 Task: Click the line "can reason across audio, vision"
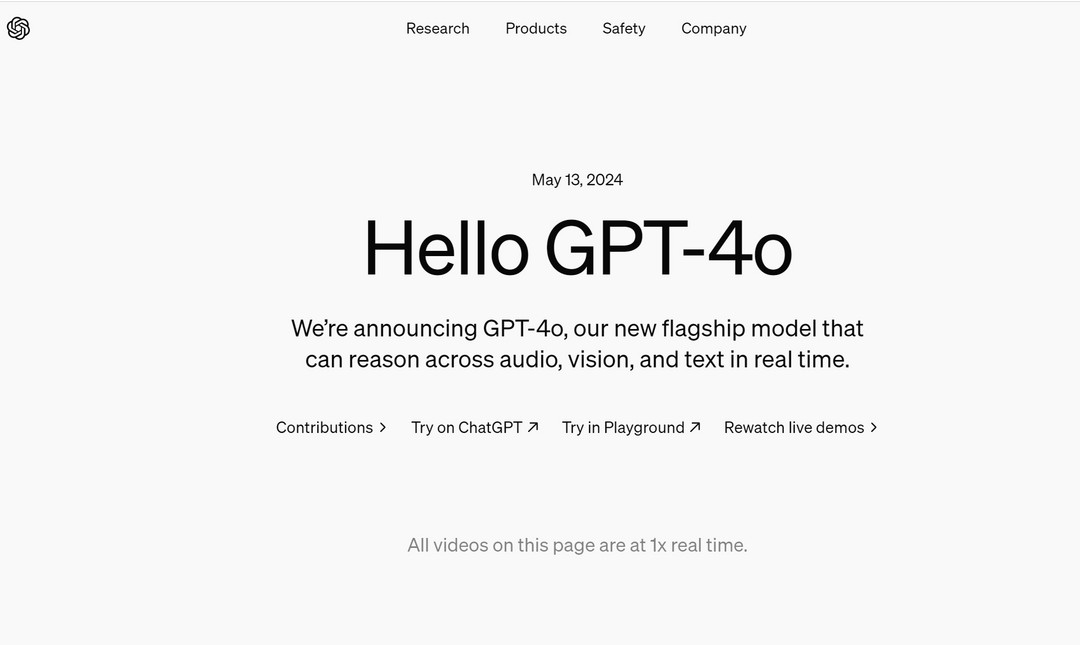pos(470,360)
